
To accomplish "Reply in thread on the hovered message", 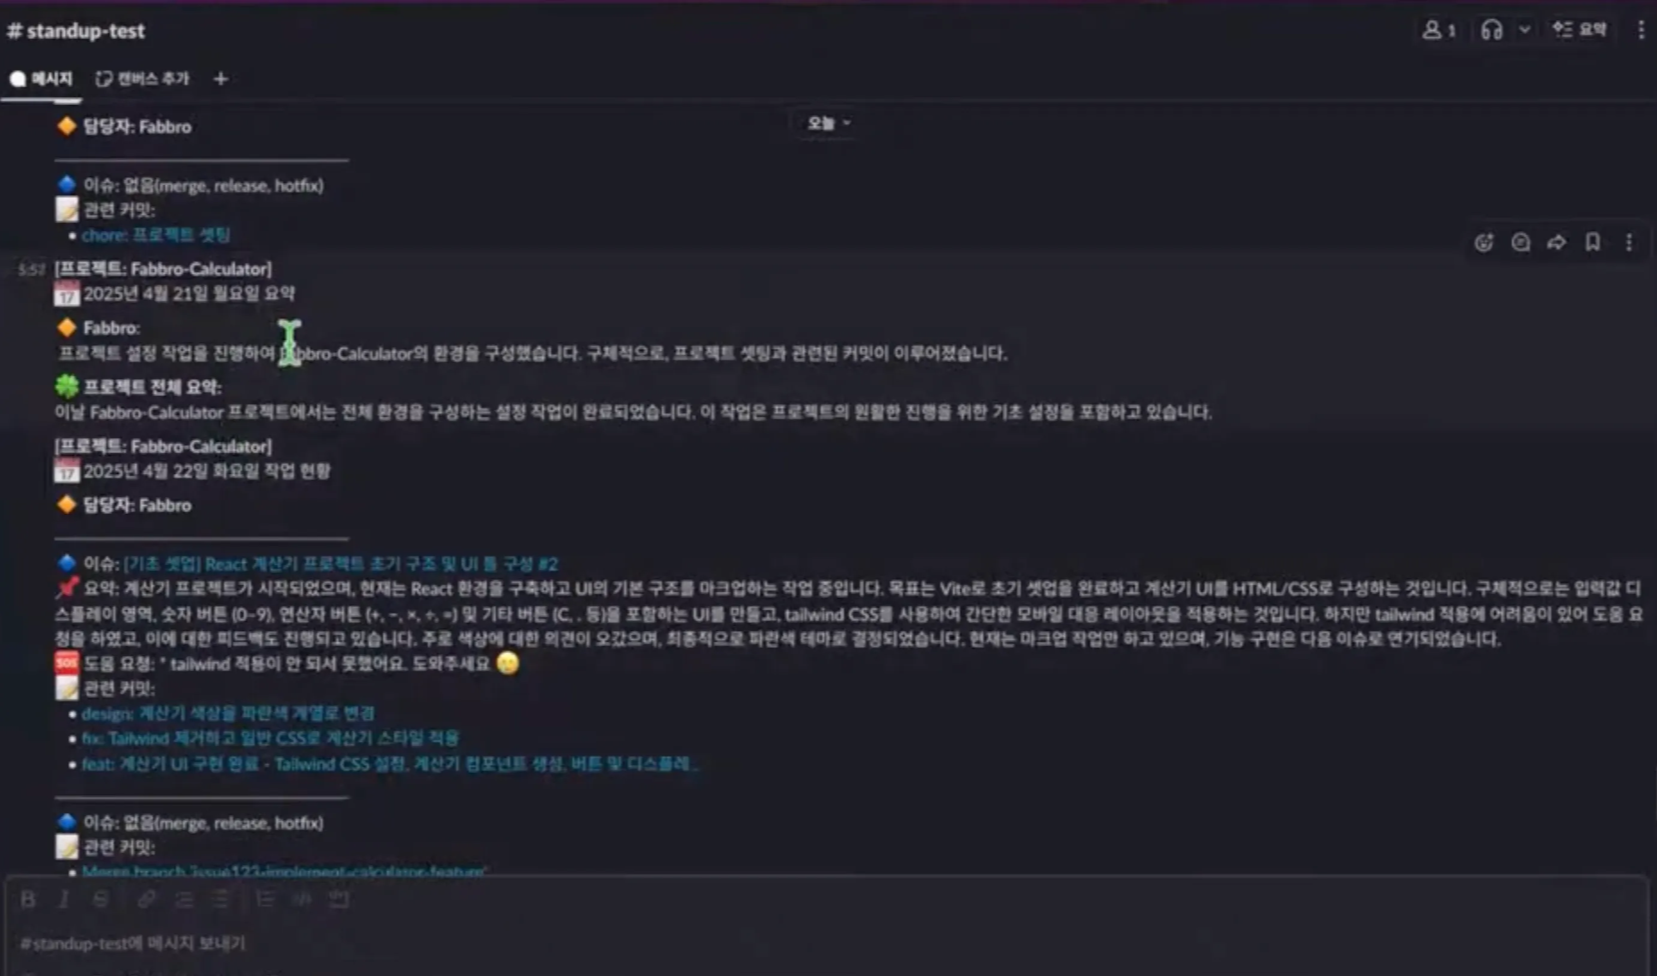I will (x=1520, y=242).
